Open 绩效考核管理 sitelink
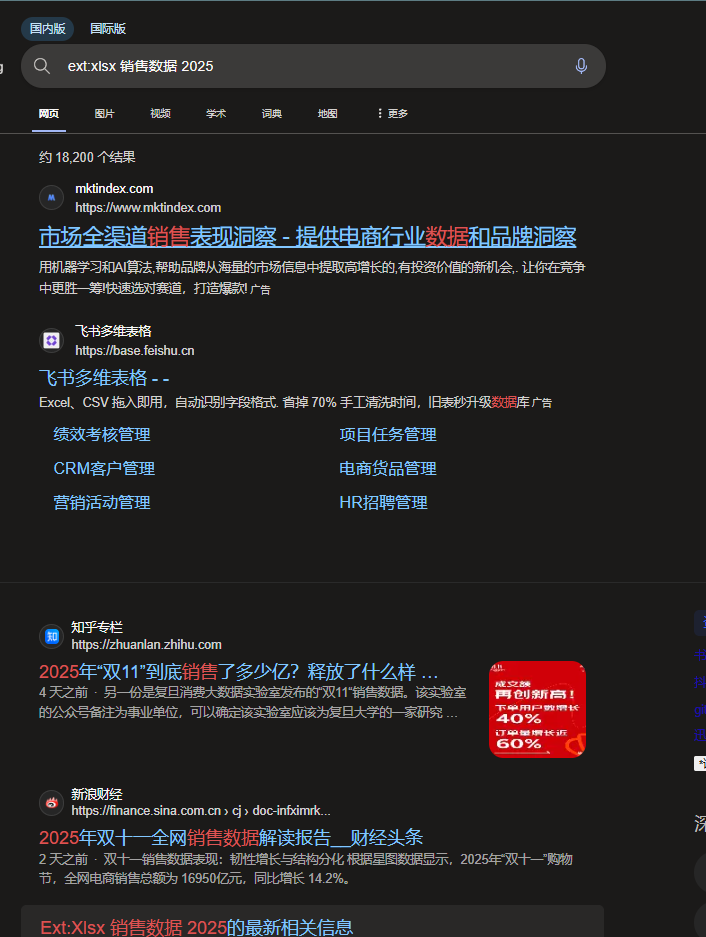Screen dimensions: 706x937 coord(102,434)
